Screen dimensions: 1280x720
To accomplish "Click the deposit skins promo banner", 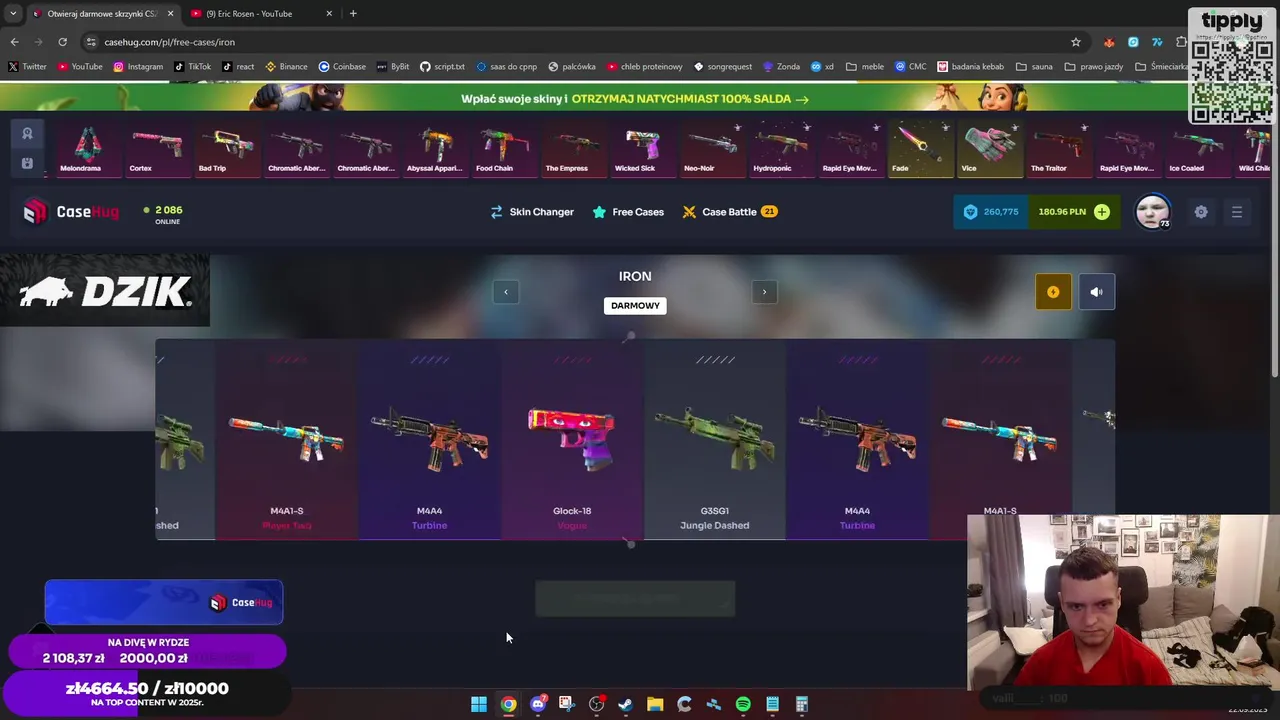I will point(635,99).
